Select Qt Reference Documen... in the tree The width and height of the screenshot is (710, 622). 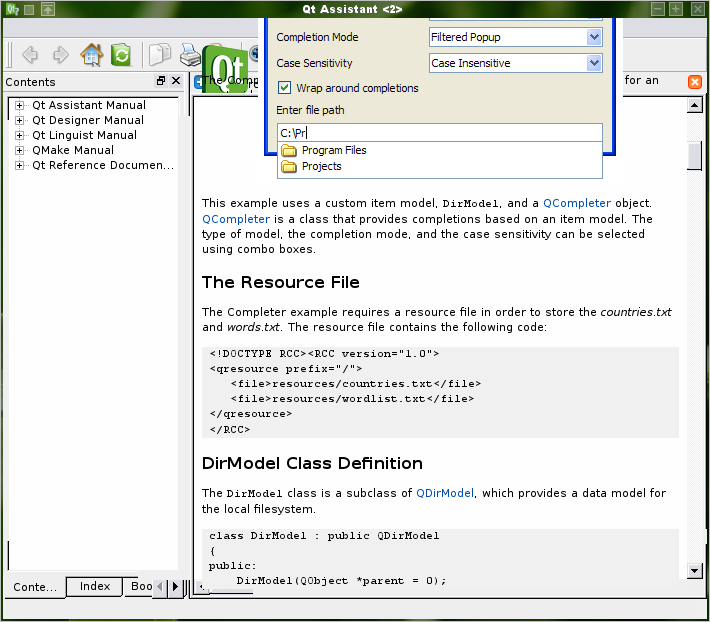pyautogui.click(x=103, y=165)
